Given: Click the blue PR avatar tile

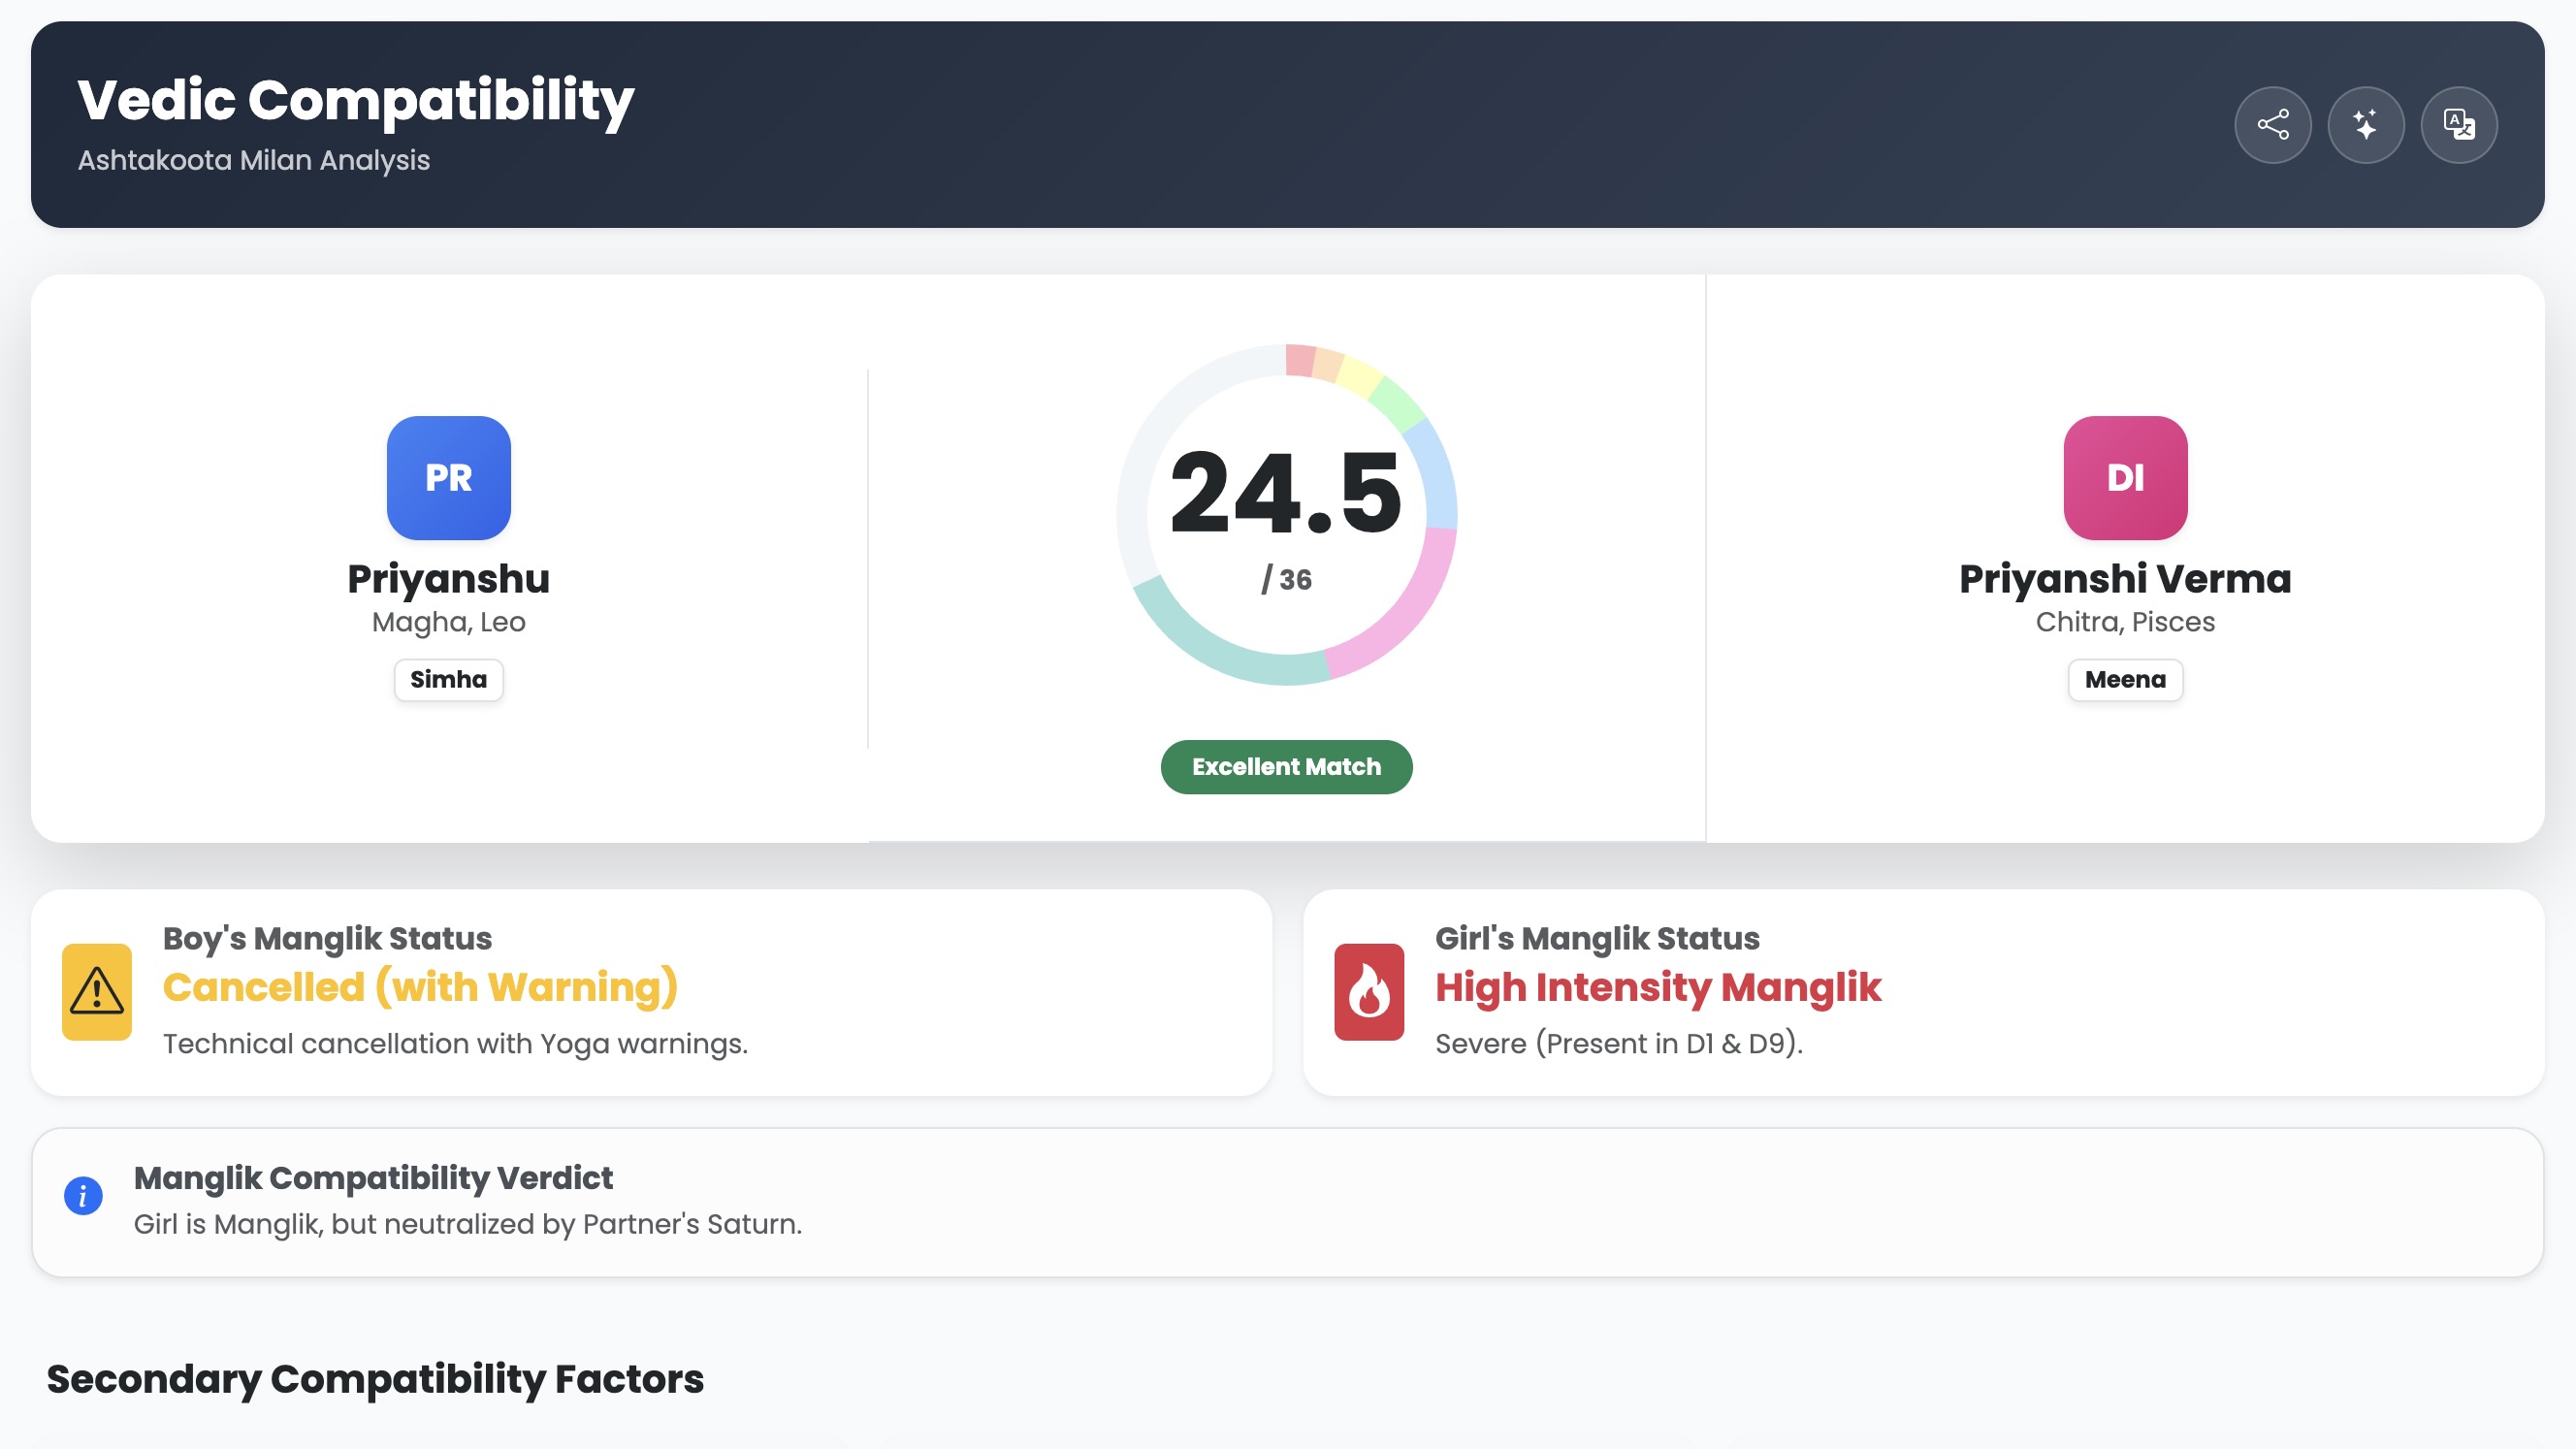Looking at the screenshot, I should (448, 478).
